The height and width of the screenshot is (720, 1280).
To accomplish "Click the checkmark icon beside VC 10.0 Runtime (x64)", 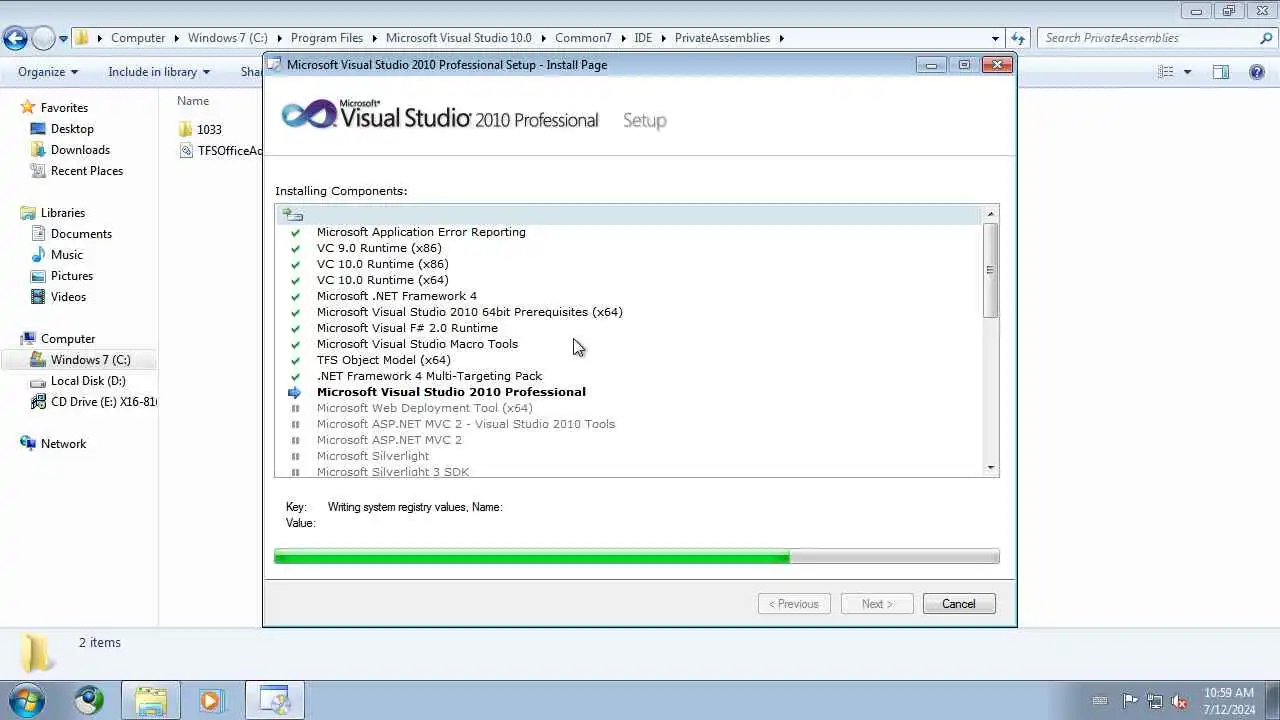I will [x=295, y=280].
